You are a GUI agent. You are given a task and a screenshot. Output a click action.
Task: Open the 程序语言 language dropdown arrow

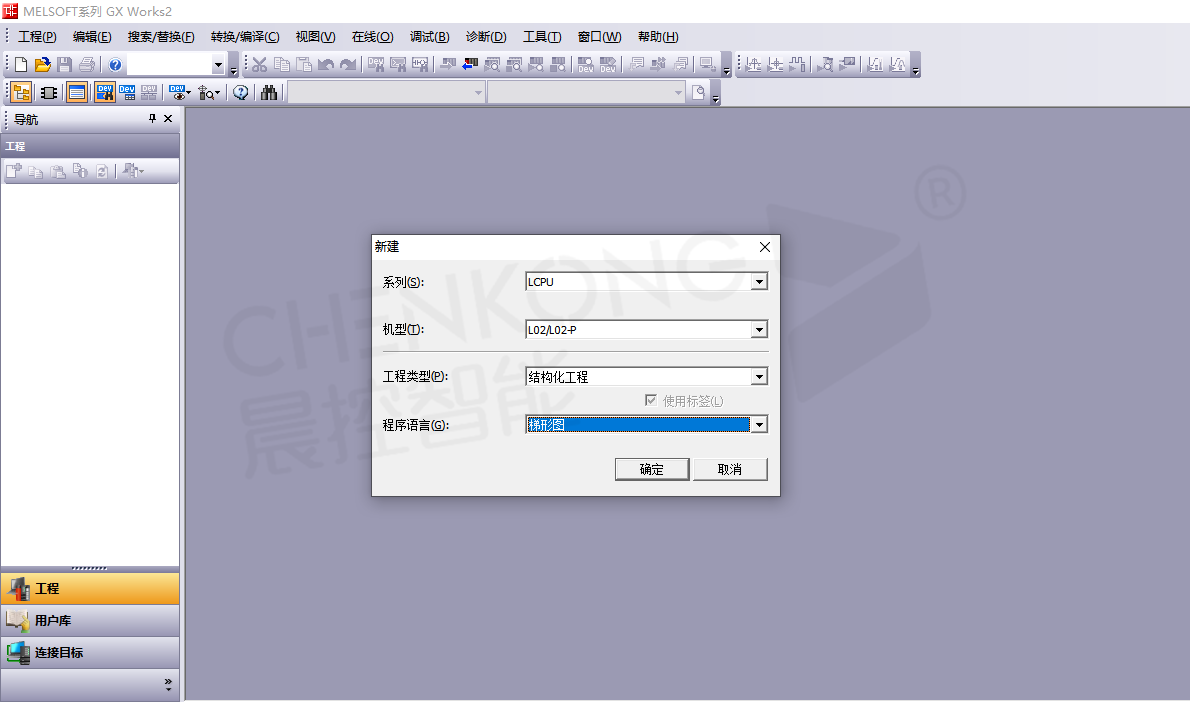(759, 425)
